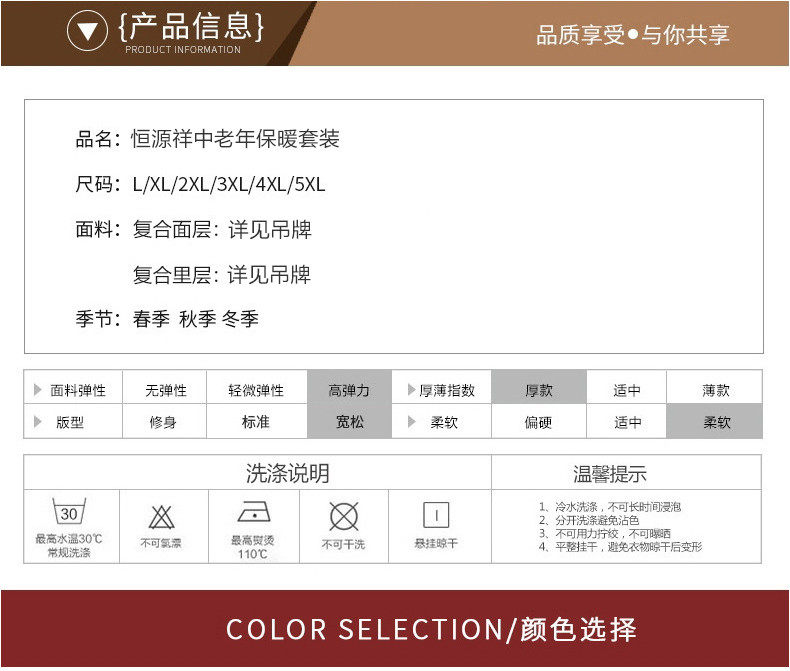
Task: Select 适中 in the softness row
Action: point(627,422)
